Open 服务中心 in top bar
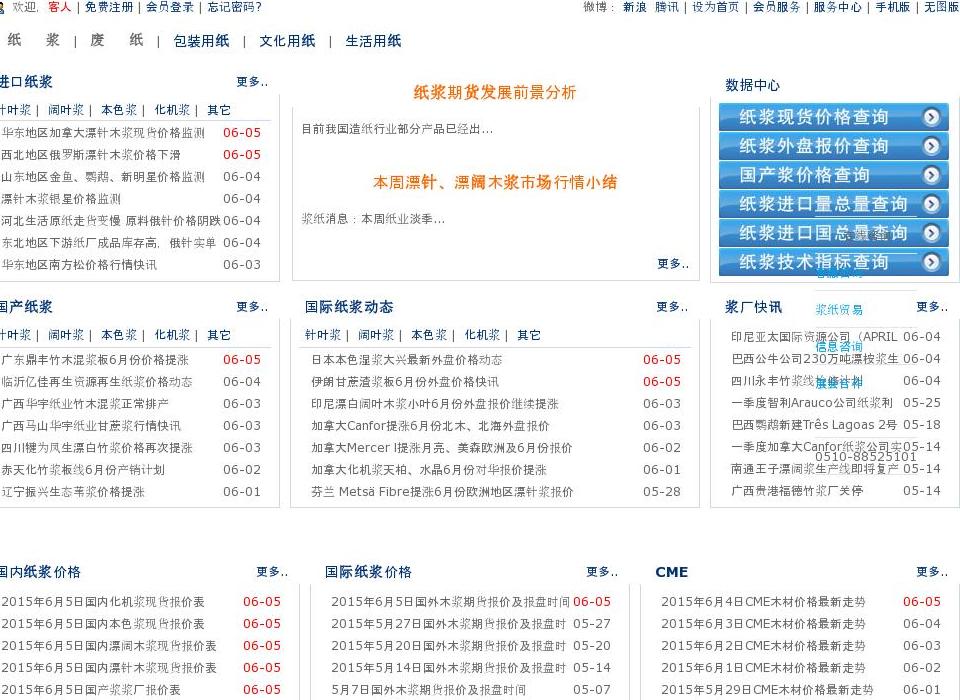The height and width of the screenshot is (700, 960). 837,7
